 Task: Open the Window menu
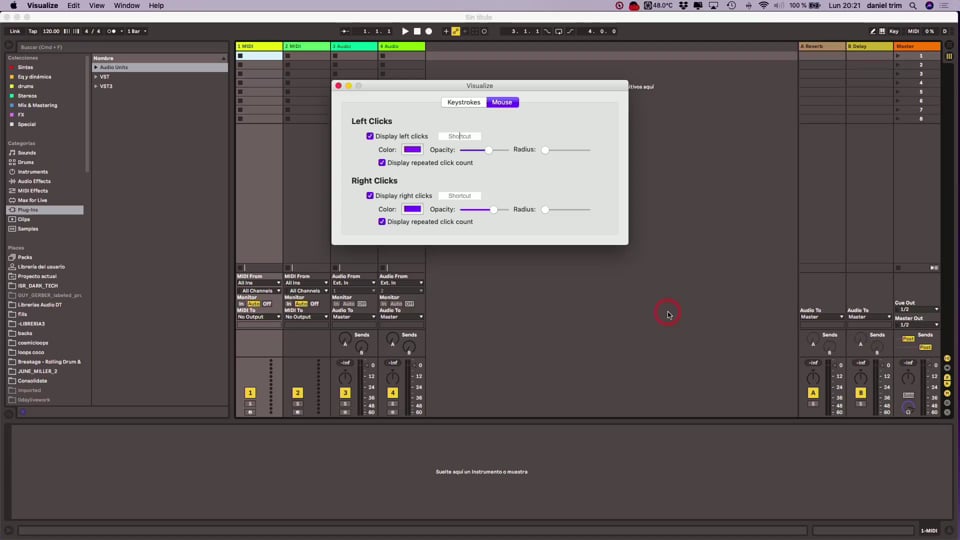coord(127,6)
